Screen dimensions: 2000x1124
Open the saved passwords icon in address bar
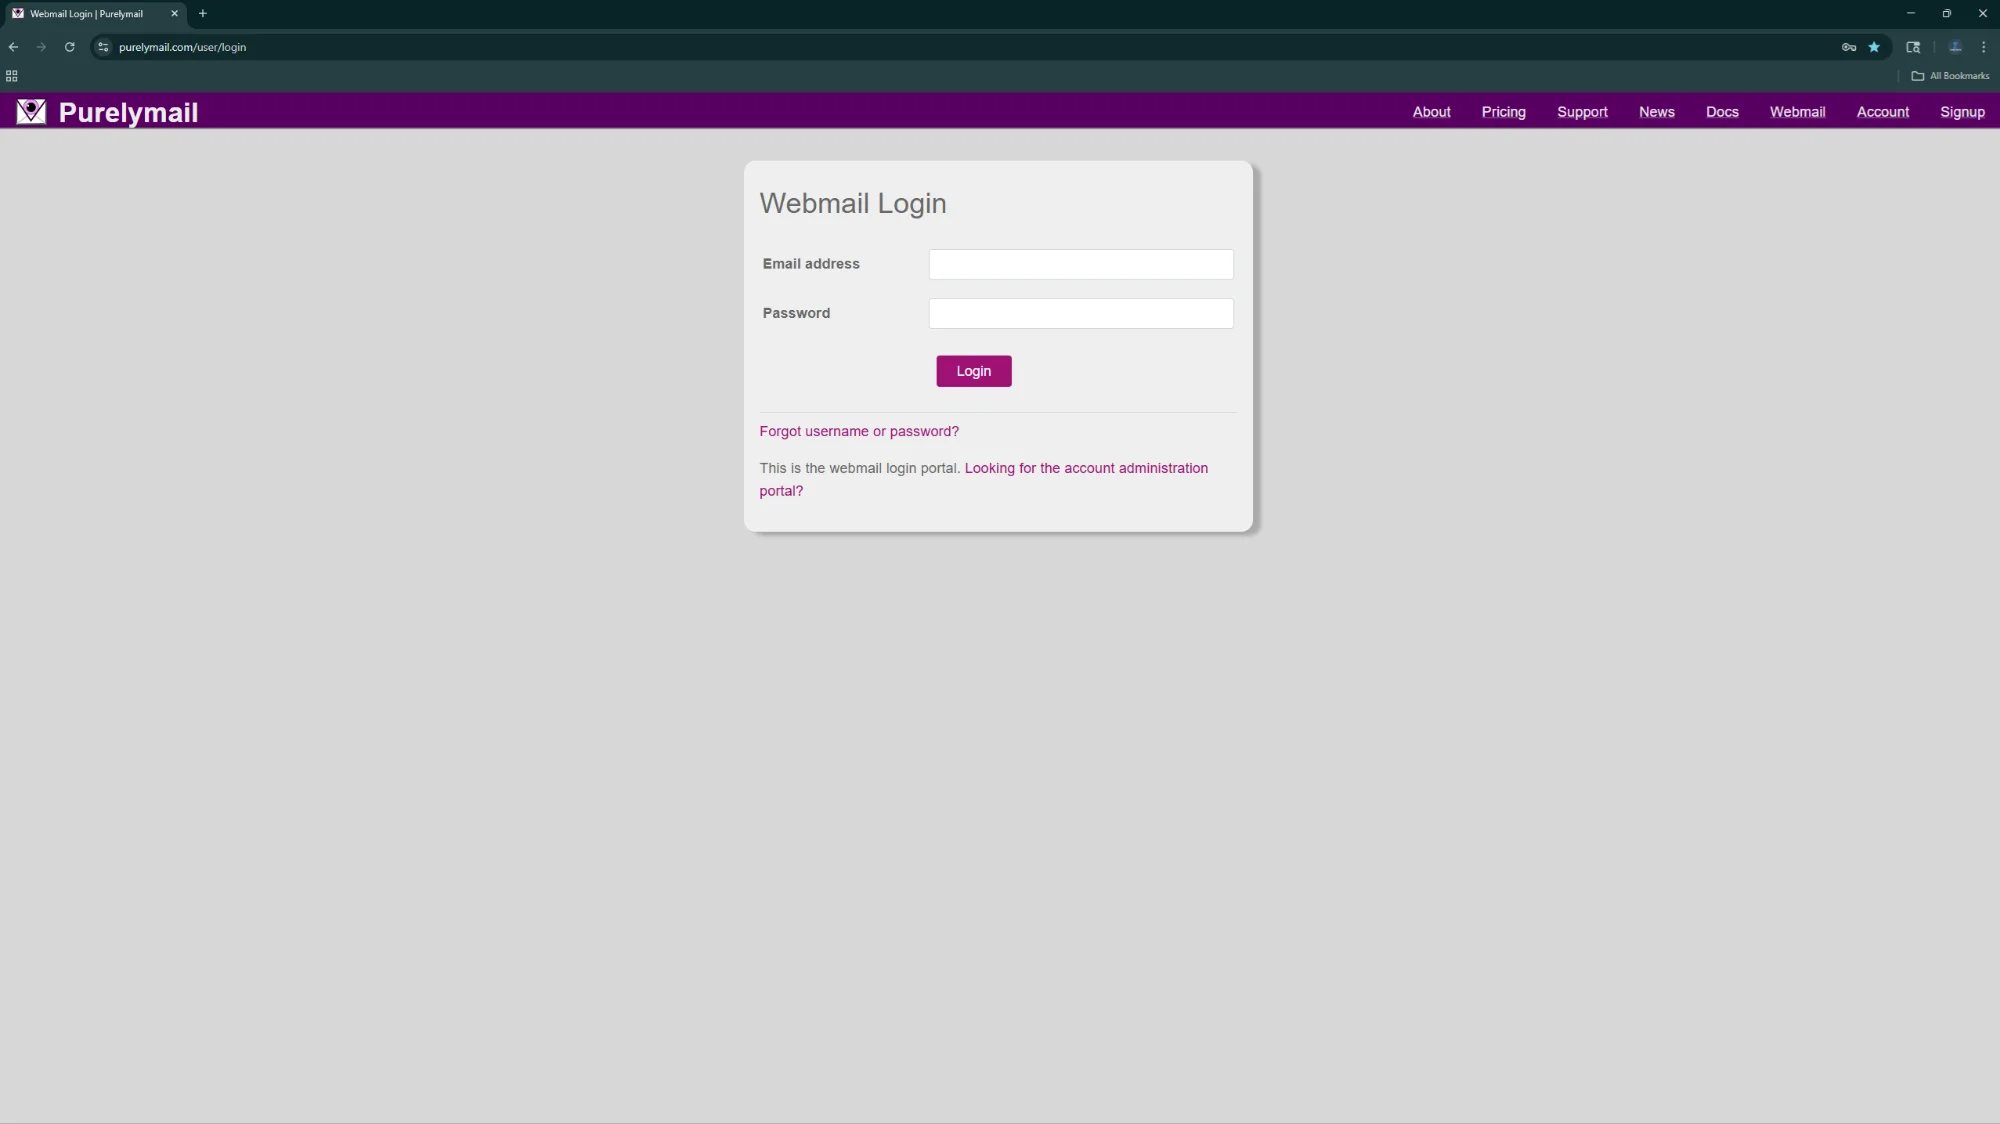tap(1849, 47)
